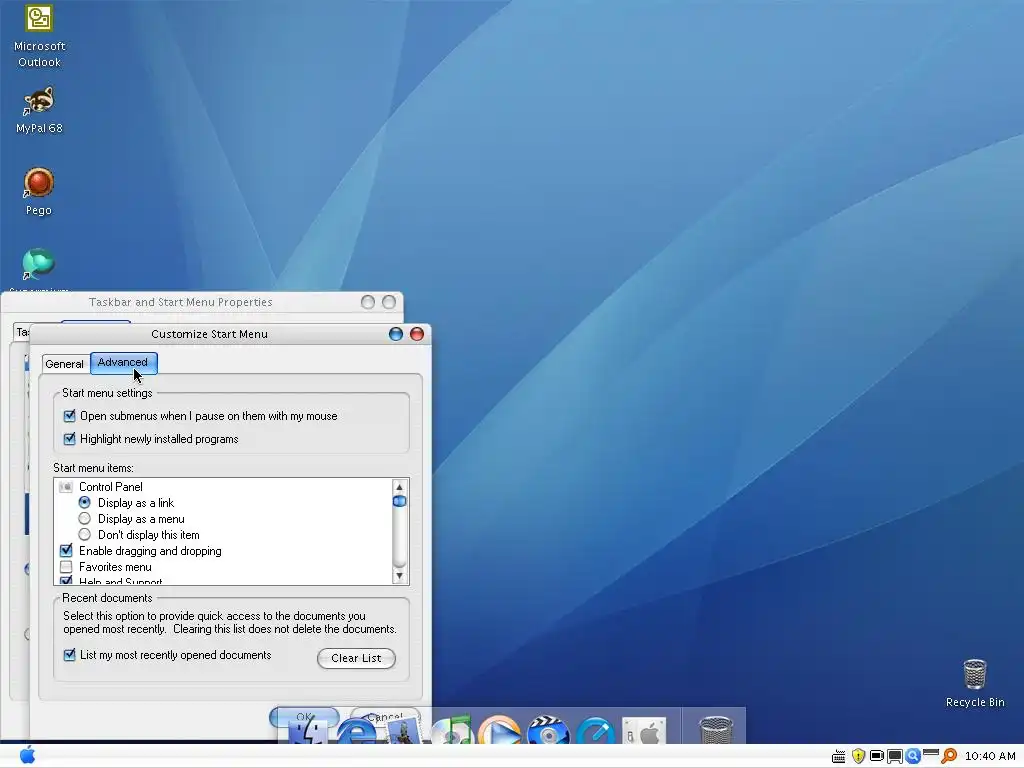This screenshot has width=1024, height=768.
Task: Open the iTunes CD music icon
Action: point(451,730)
